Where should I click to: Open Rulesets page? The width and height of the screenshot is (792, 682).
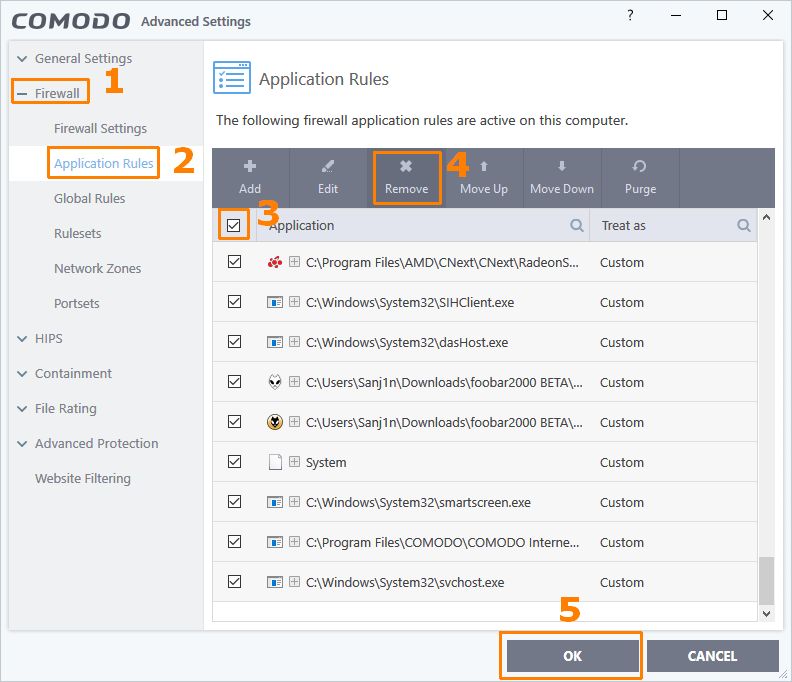tap(78, 233)
